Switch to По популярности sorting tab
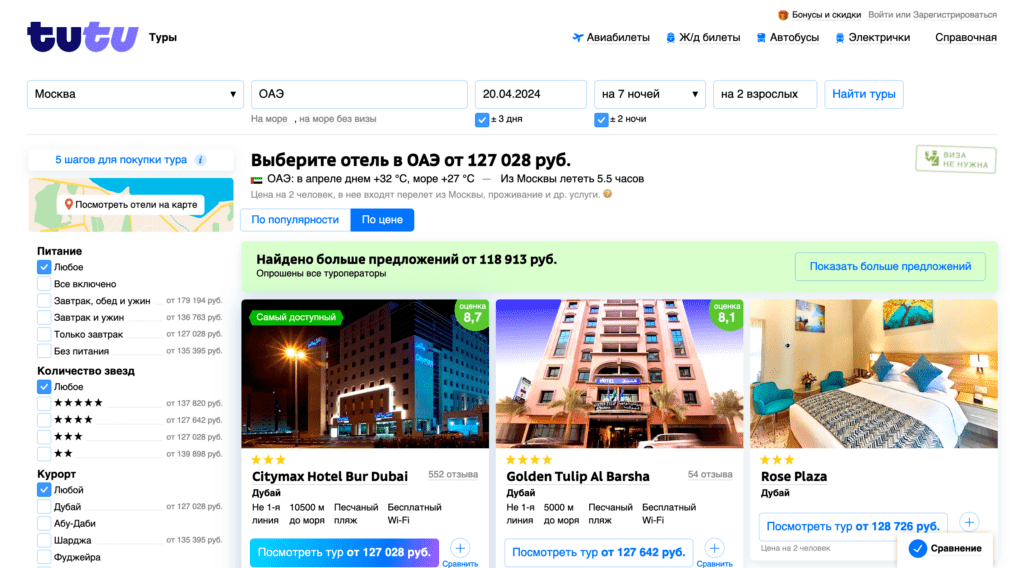This screenshot has width=1024, height=568. click(295, 220)
